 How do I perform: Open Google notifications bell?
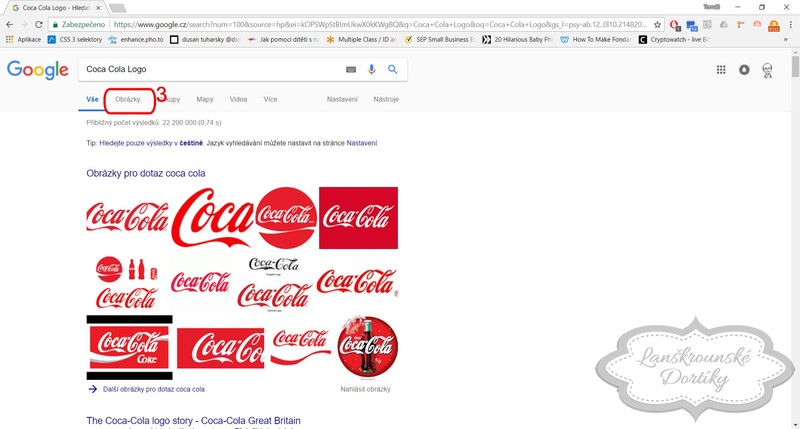(743, 70)
